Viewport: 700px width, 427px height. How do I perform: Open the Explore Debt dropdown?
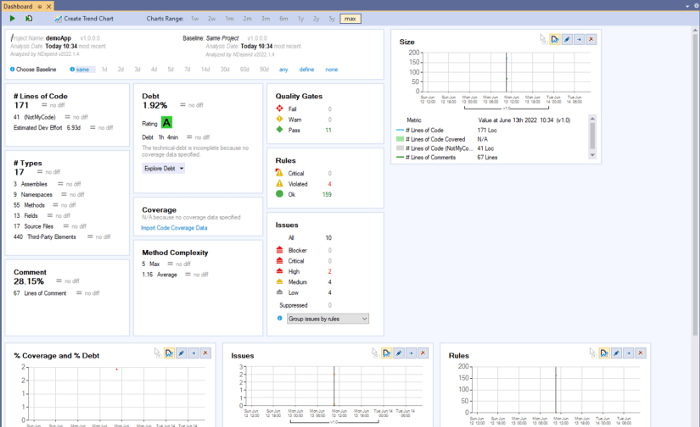[164, 168]
